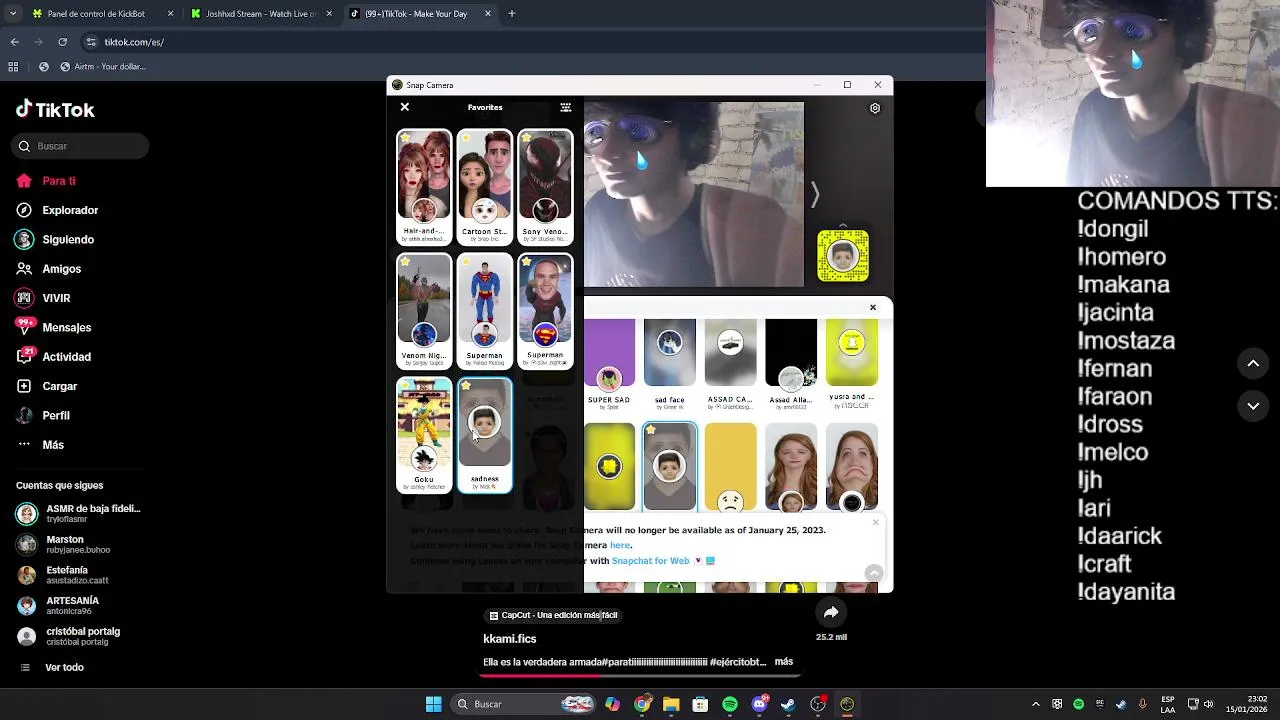Select the Hair-and- favorite lens
This screenshot has height=720, width=1280.
point(424,187)
